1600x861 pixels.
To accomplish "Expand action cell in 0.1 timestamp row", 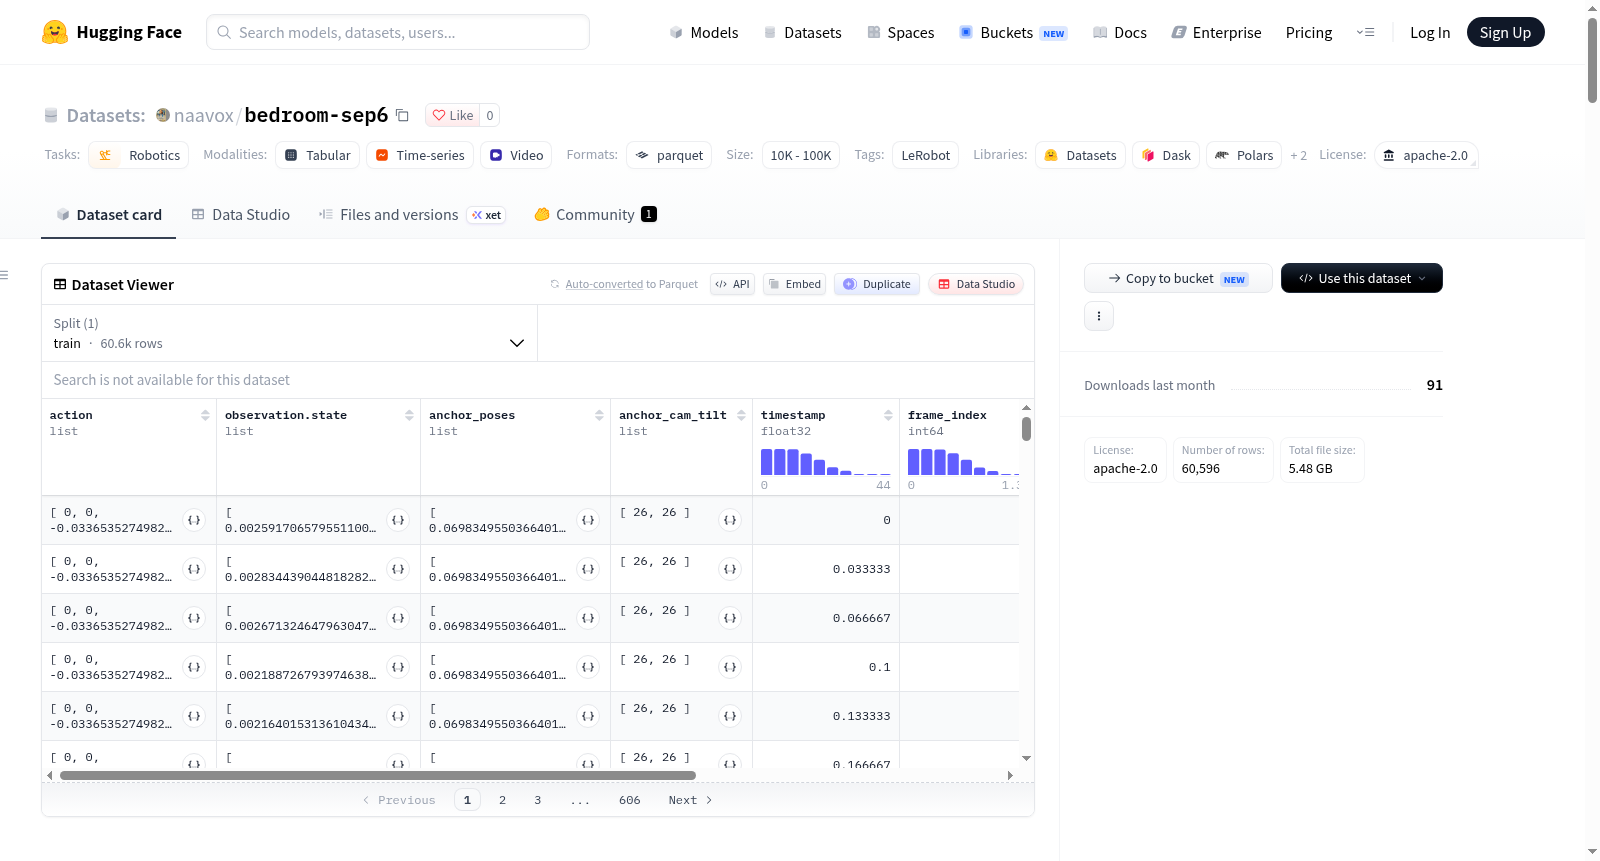I will [194, 667].
